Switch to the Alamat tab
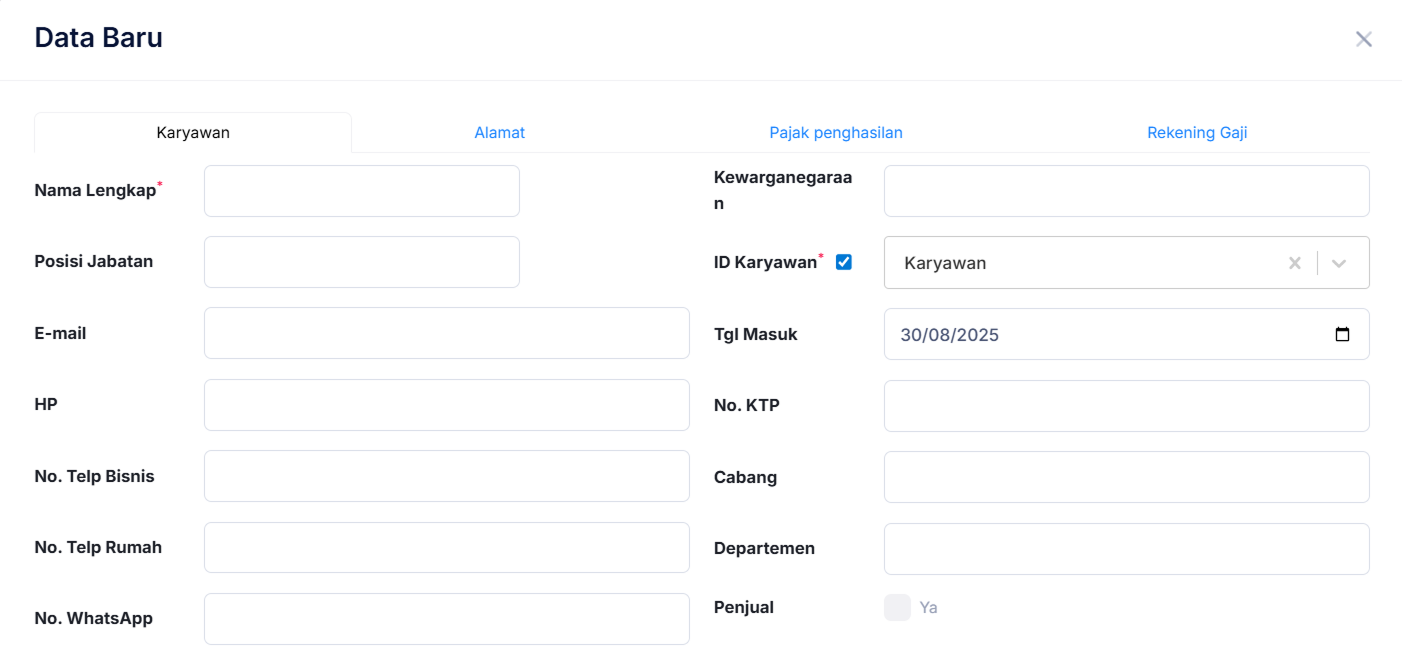The height and width of the screenshot is (652, 1402). point(499,133)
